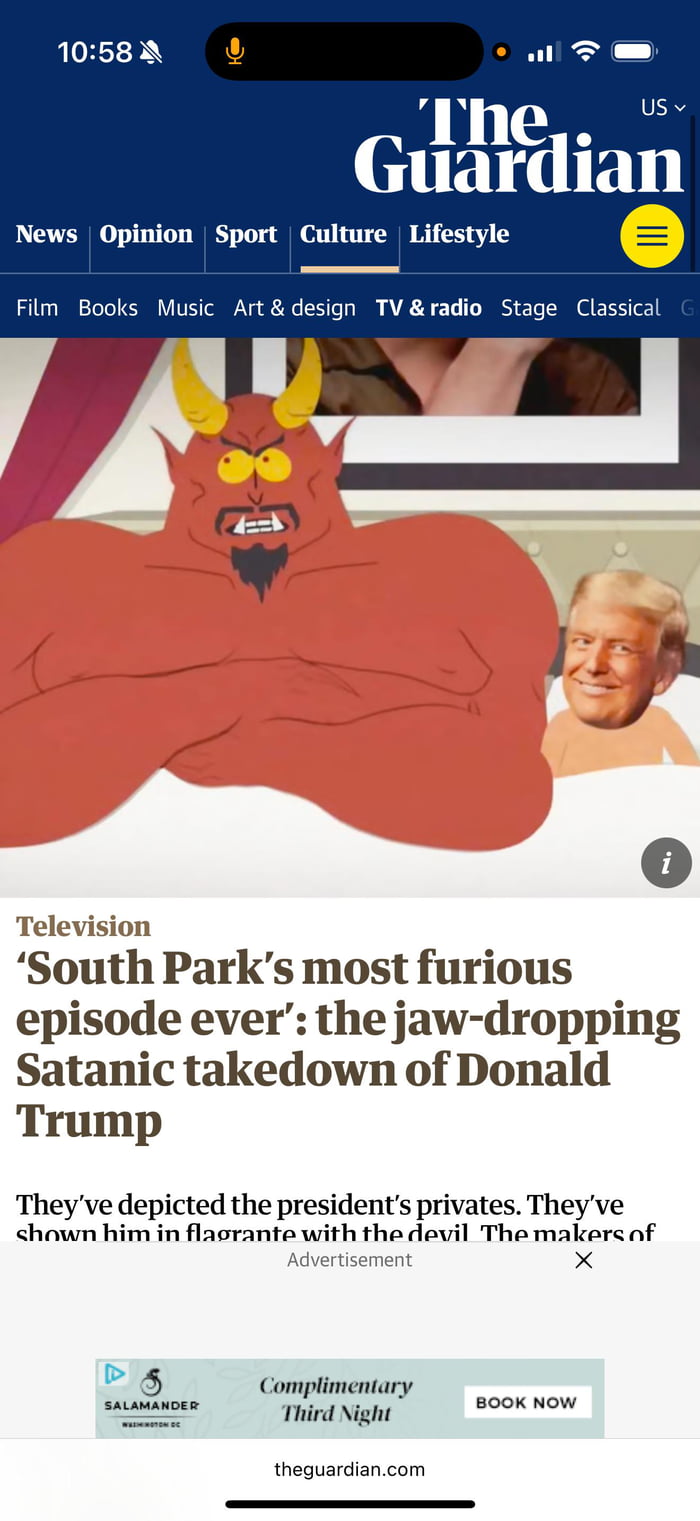700x1521 pixels.
Task: Tap the image info icon
Action: (666, 862)
